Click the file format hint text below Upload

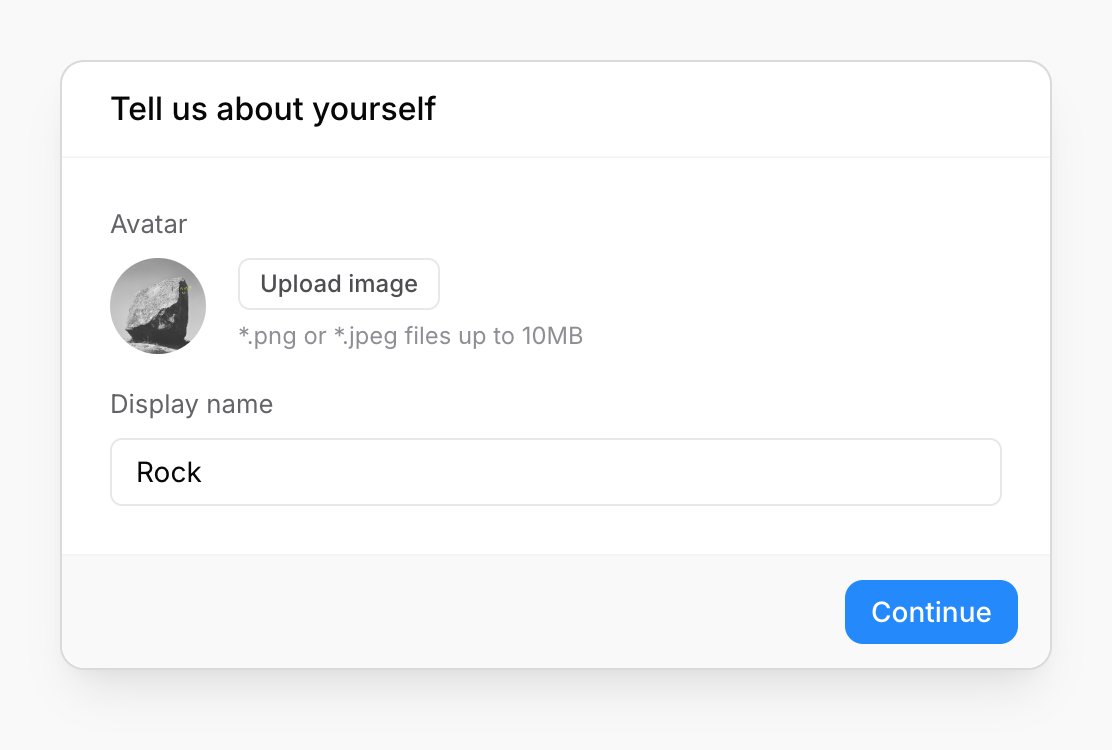pos(410,336)
